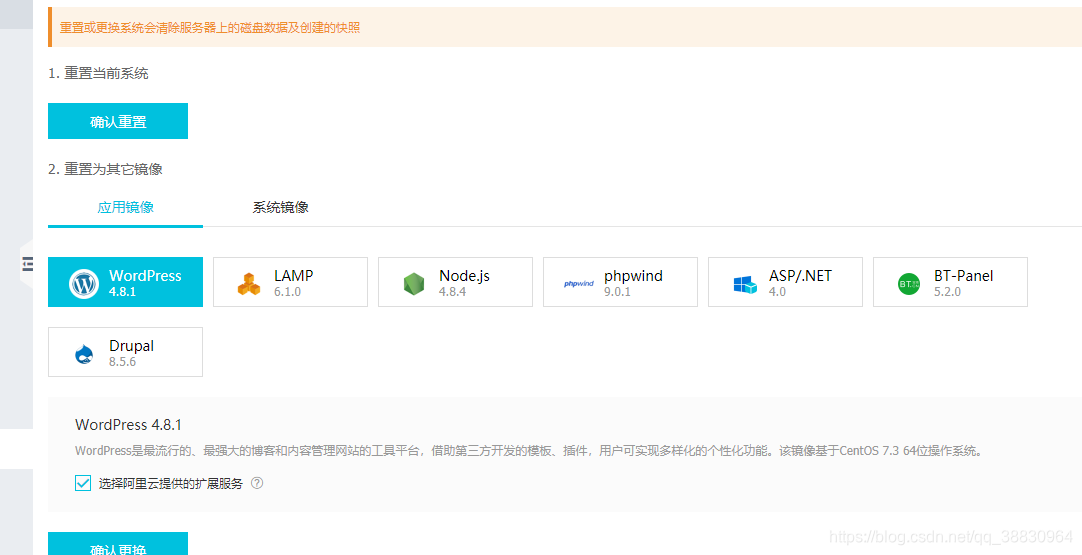Viewport: 1082px width, 555px height.
Task: Click the heading 2. 重置为其它镜像
Action: click(x=106, y=169)
